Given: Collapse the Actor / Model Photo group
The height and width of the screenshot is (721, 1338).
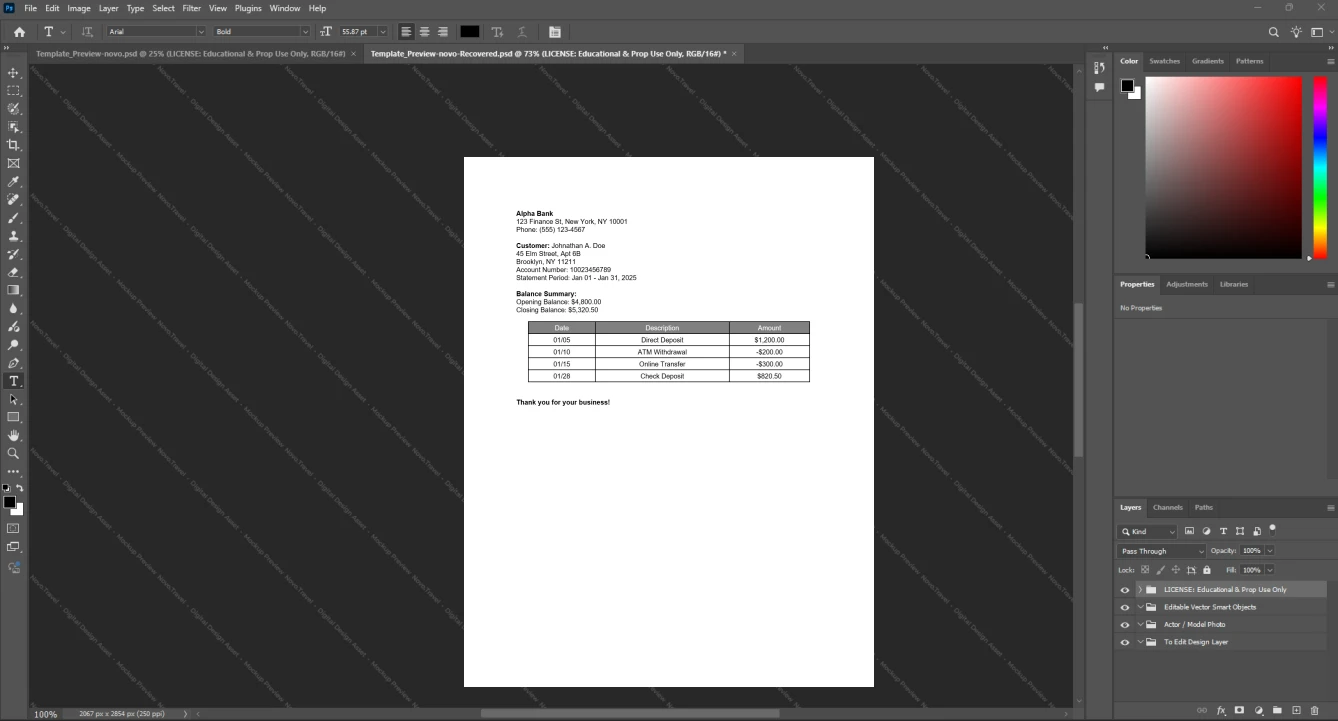Looking at the screenshot, I should point(1140,625).
